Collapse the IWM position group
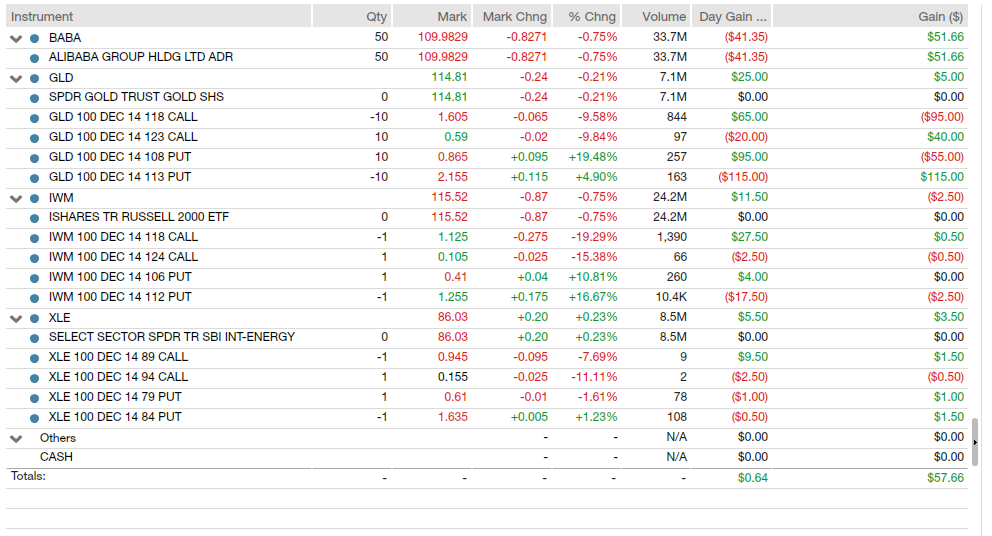992x536 pixels. tap(16, 198)
